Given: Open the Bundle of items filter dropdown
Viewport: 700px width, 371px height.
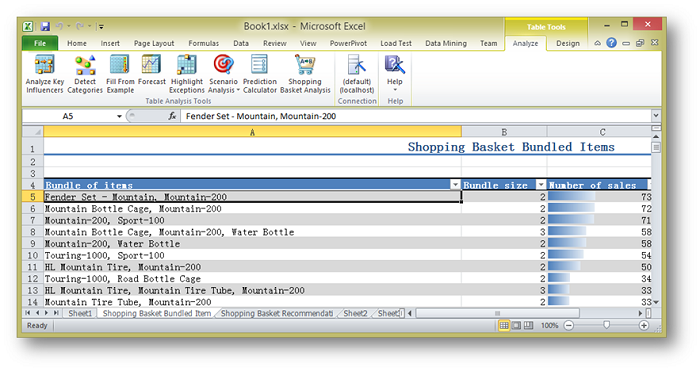Looking at the screenshot, I should [455, 185].
